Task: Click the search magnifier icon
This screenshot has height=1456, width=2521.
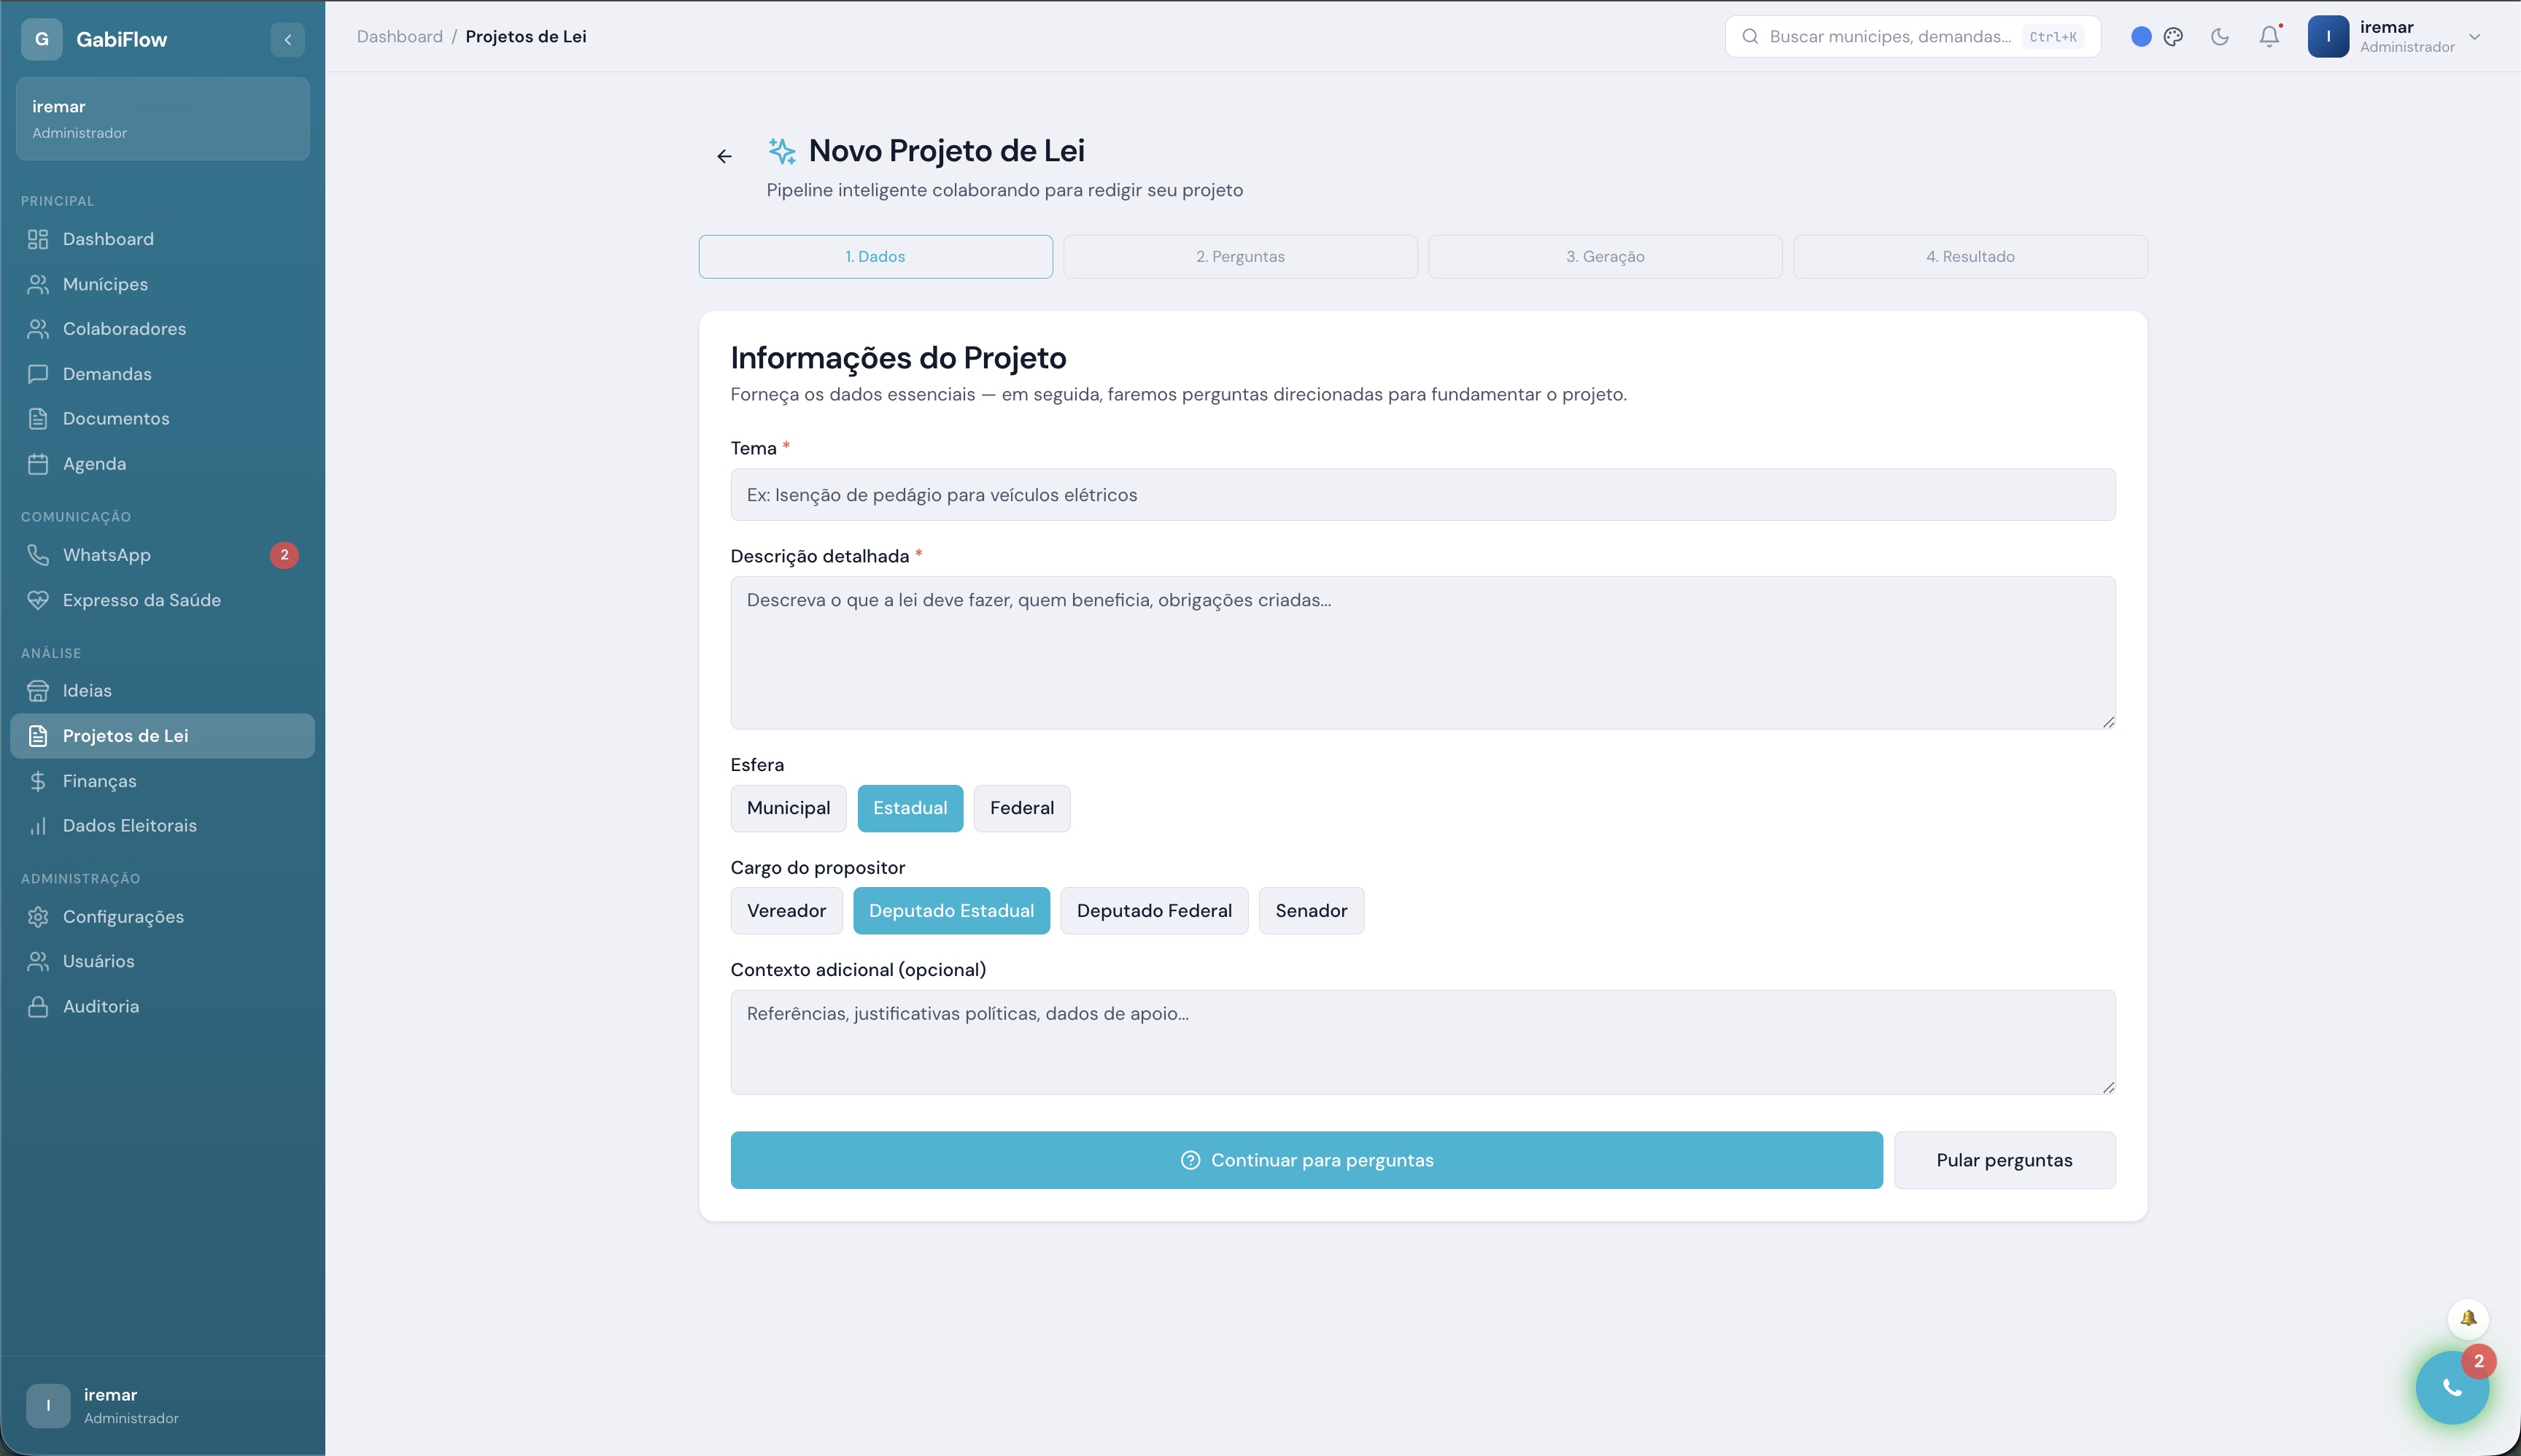Action: point(1750,37)
